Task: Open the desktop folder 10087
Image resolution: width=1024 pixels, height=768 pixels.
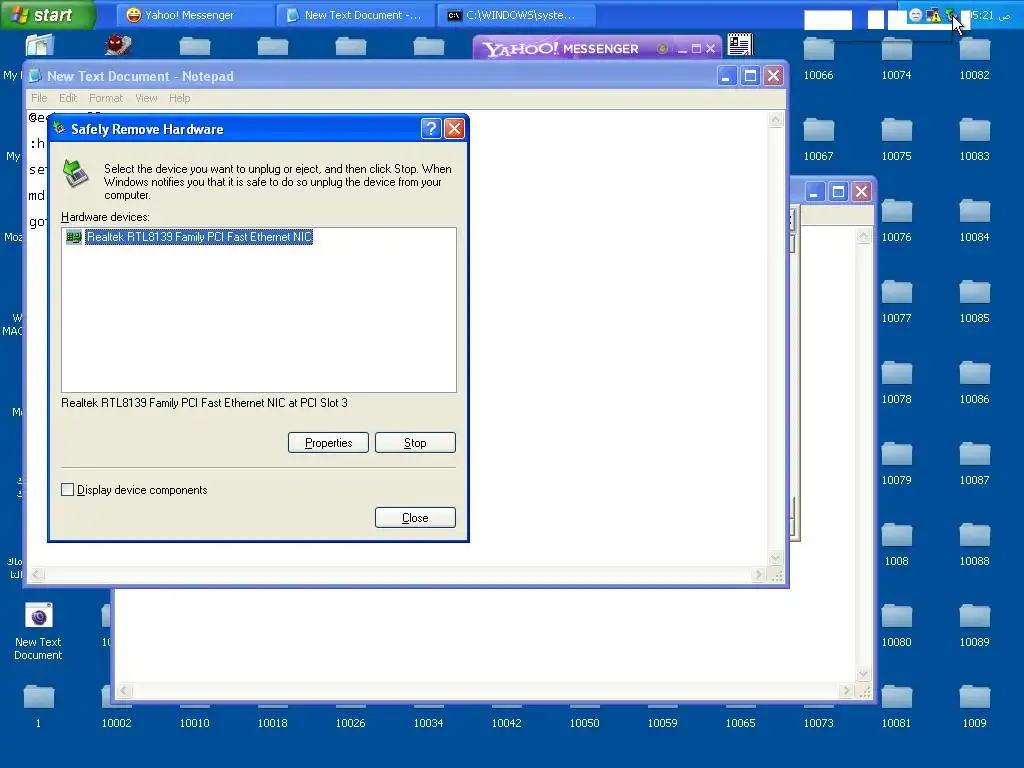Action: [x=974, y=464]
